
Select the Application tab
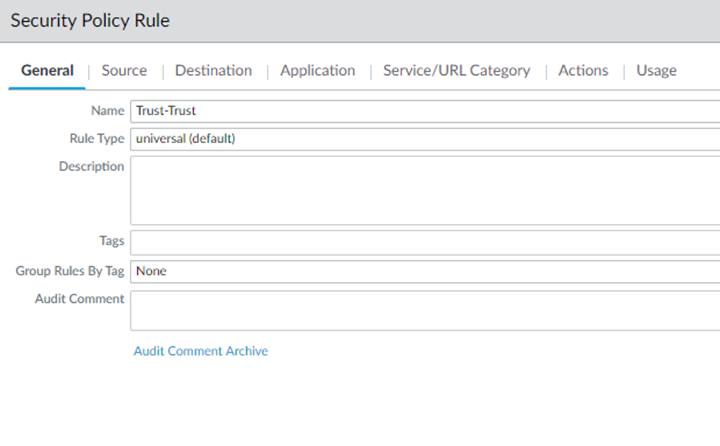click(317, 70)
